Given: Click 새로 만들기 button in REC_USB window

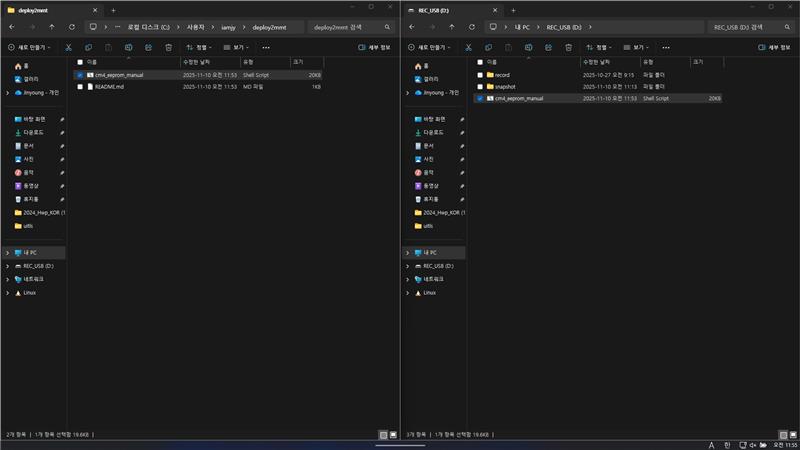Looking at the screenshot, I should pyautogui.click(x=430, y=47).
